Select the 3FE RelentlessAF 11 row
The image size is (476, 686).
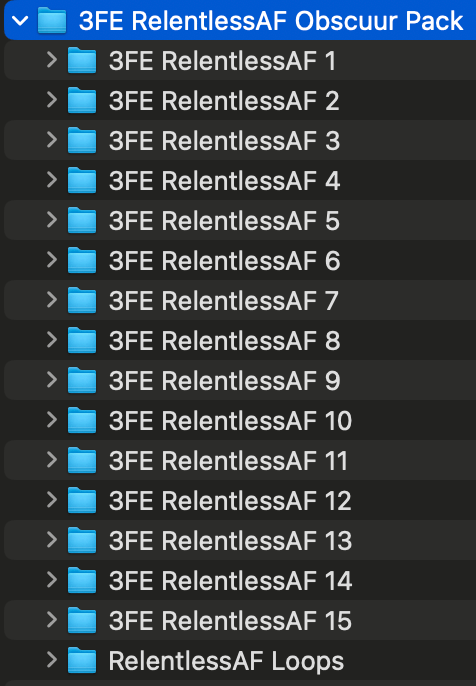tap(240, 460)
